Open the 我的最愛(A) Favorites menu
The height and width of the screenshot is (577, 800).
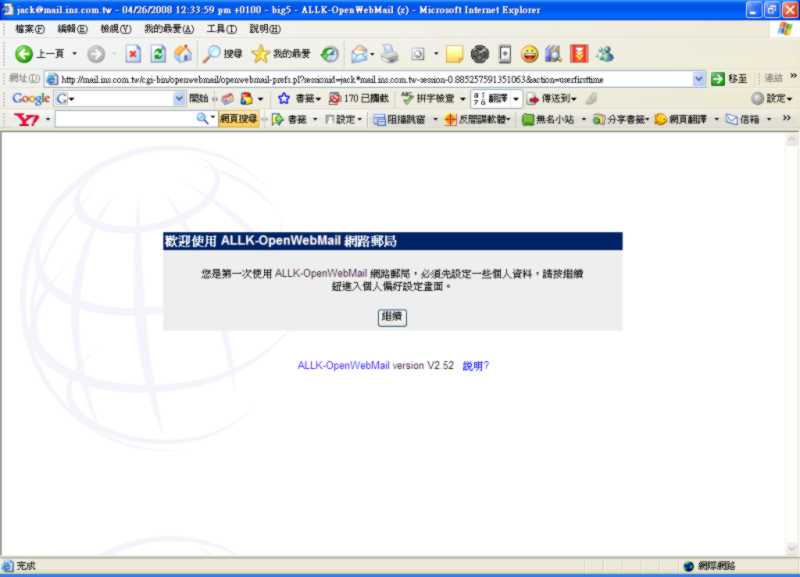[169, 29]
